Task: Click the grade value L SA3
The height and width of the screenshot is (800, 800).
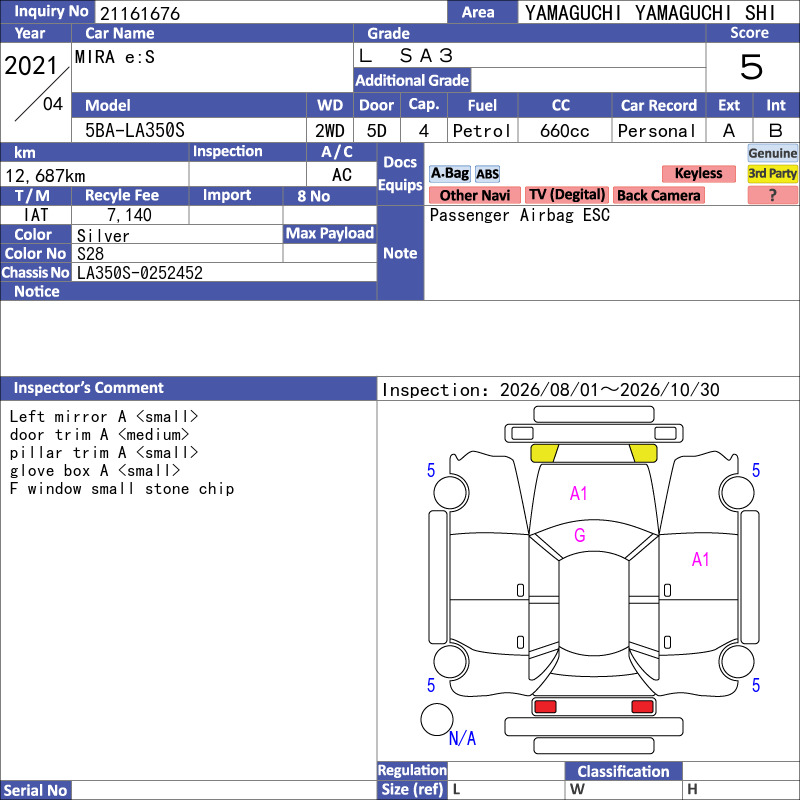Action: click(406, 55)
